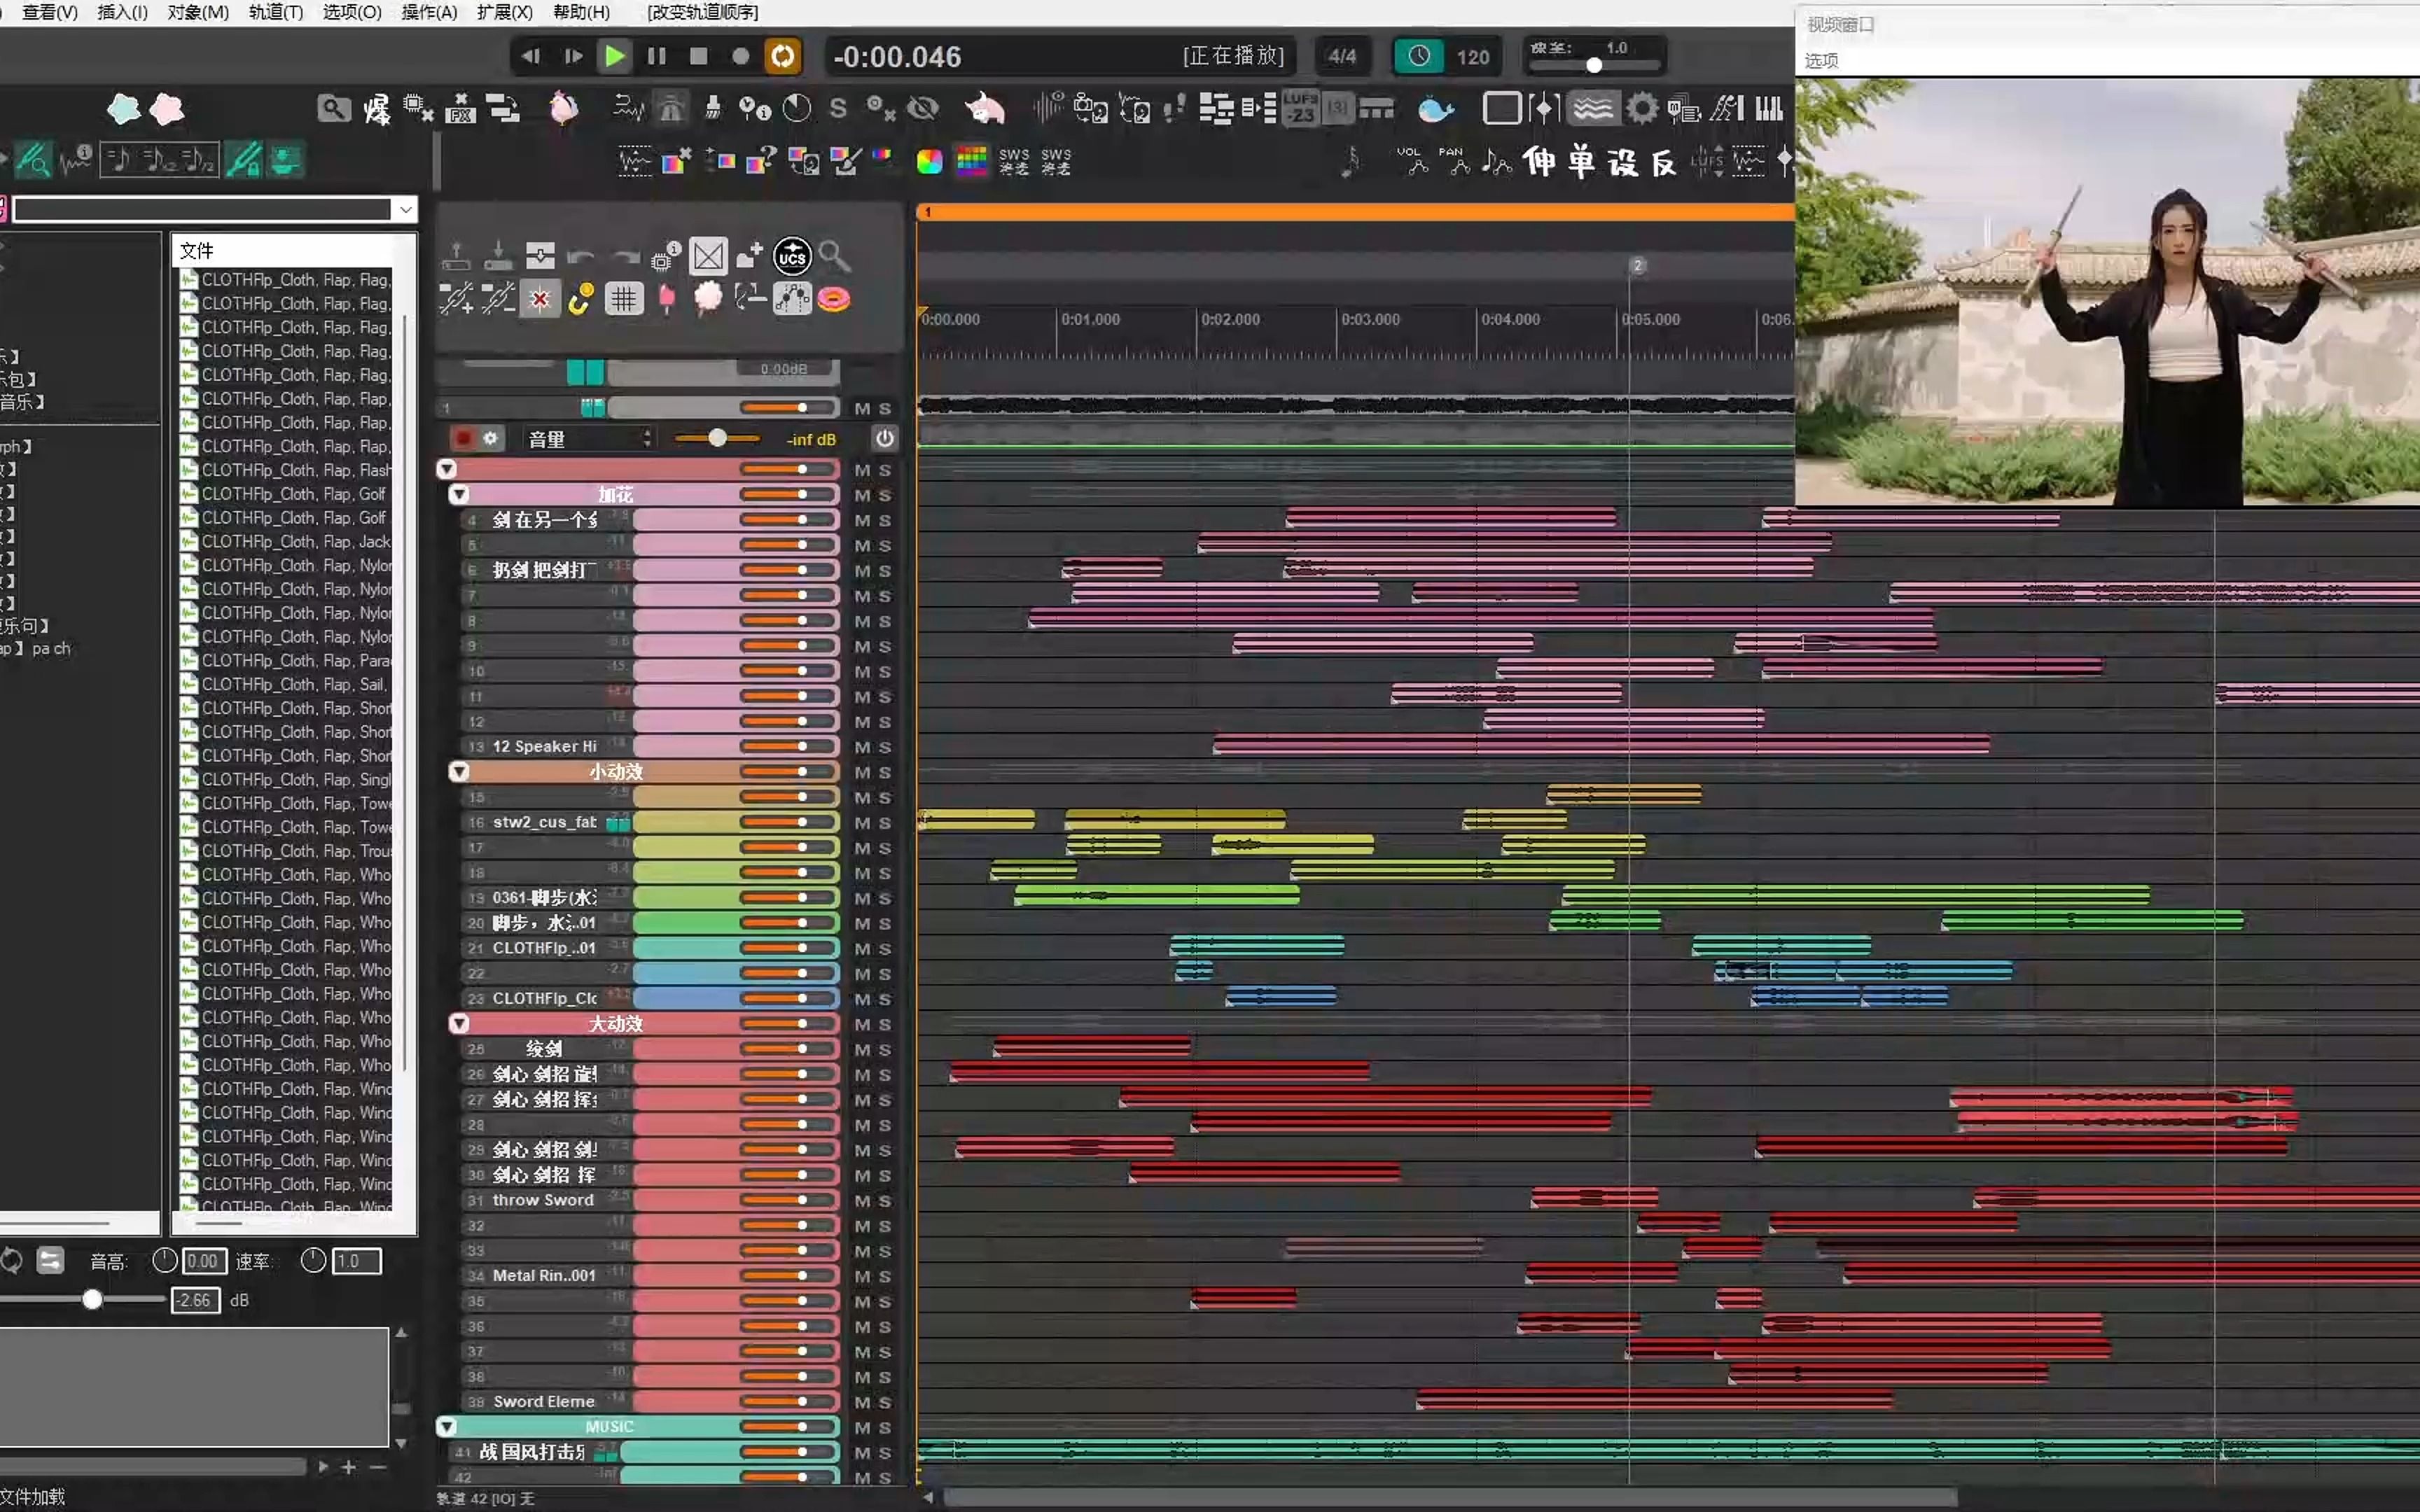This screenshot has height=1512, width=2420.
Task: Solo the MUSIC folder track
Action: (x=885, y=1428)
